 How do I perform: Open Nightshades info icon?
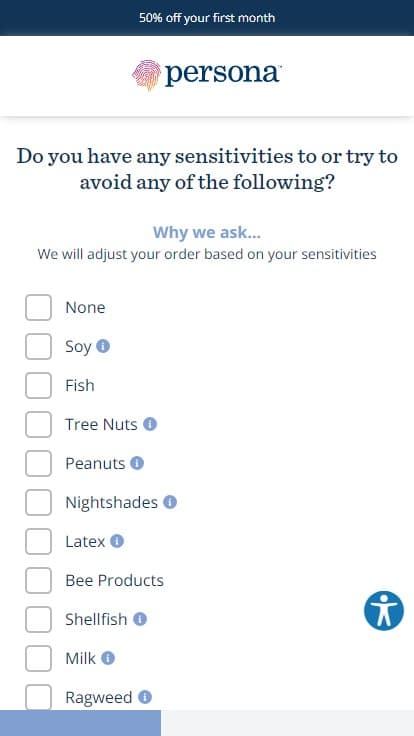170,502
